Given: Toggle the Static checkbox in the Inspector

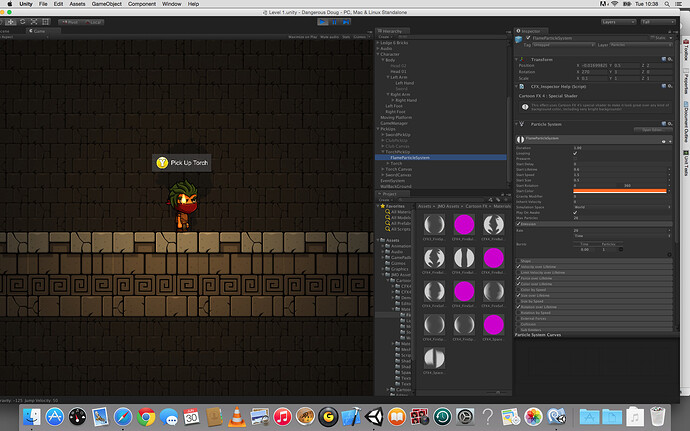Looking at the screenshot, I should (653, 38).
